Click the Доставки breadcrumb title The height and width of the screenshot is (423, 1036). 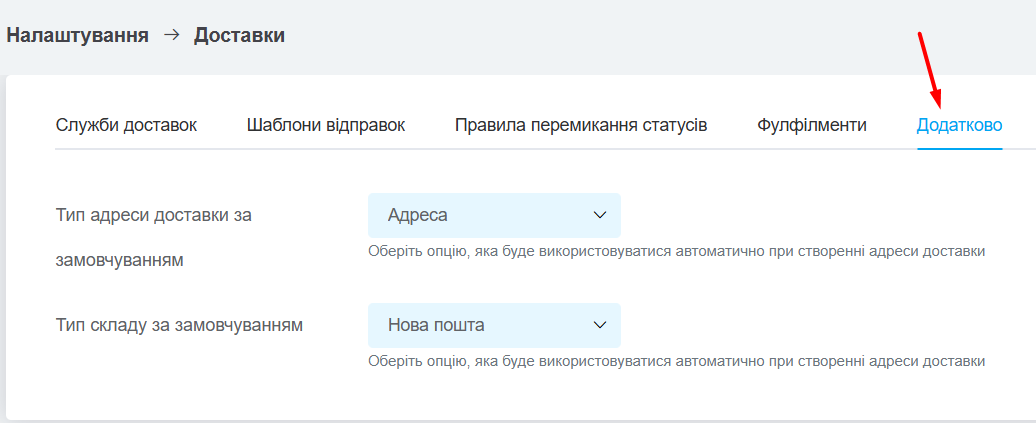239,35
